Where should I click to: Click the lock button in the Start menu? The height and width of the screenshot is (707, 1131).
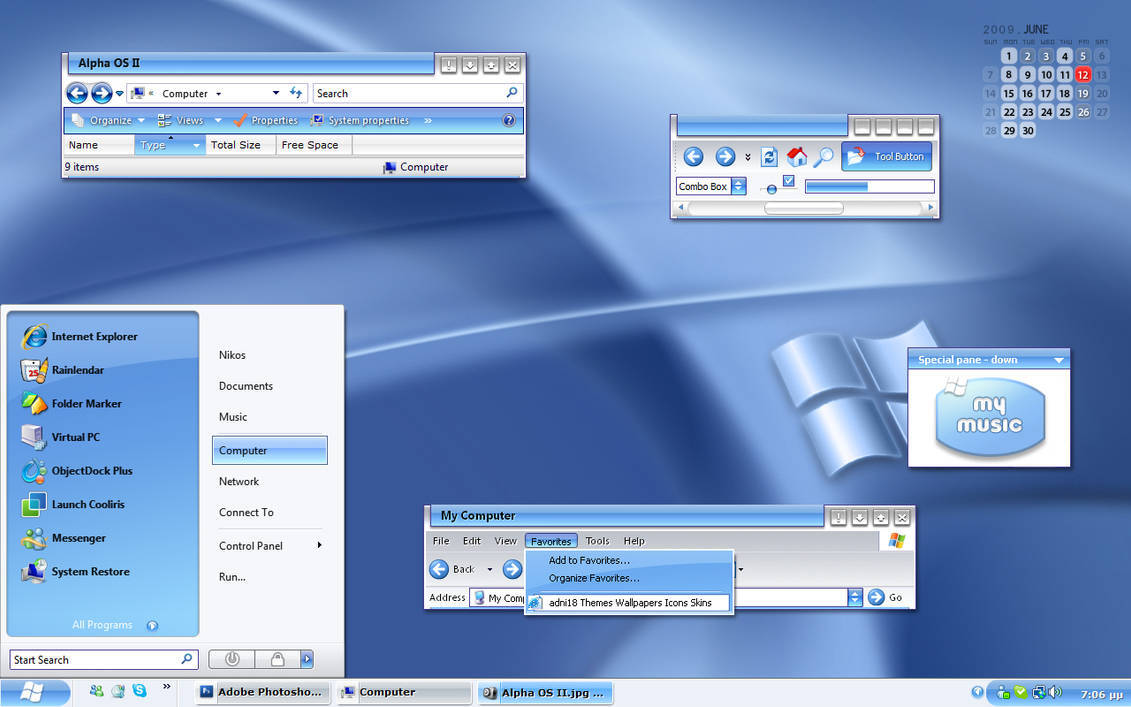[277, 659]
